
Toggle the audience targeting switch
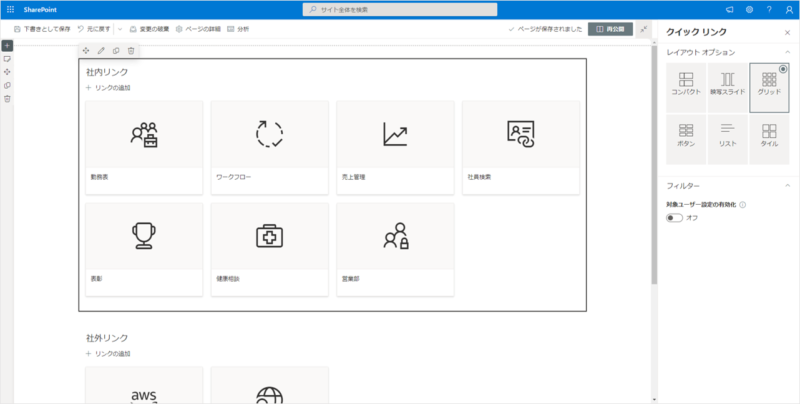[x=675, y=218]
